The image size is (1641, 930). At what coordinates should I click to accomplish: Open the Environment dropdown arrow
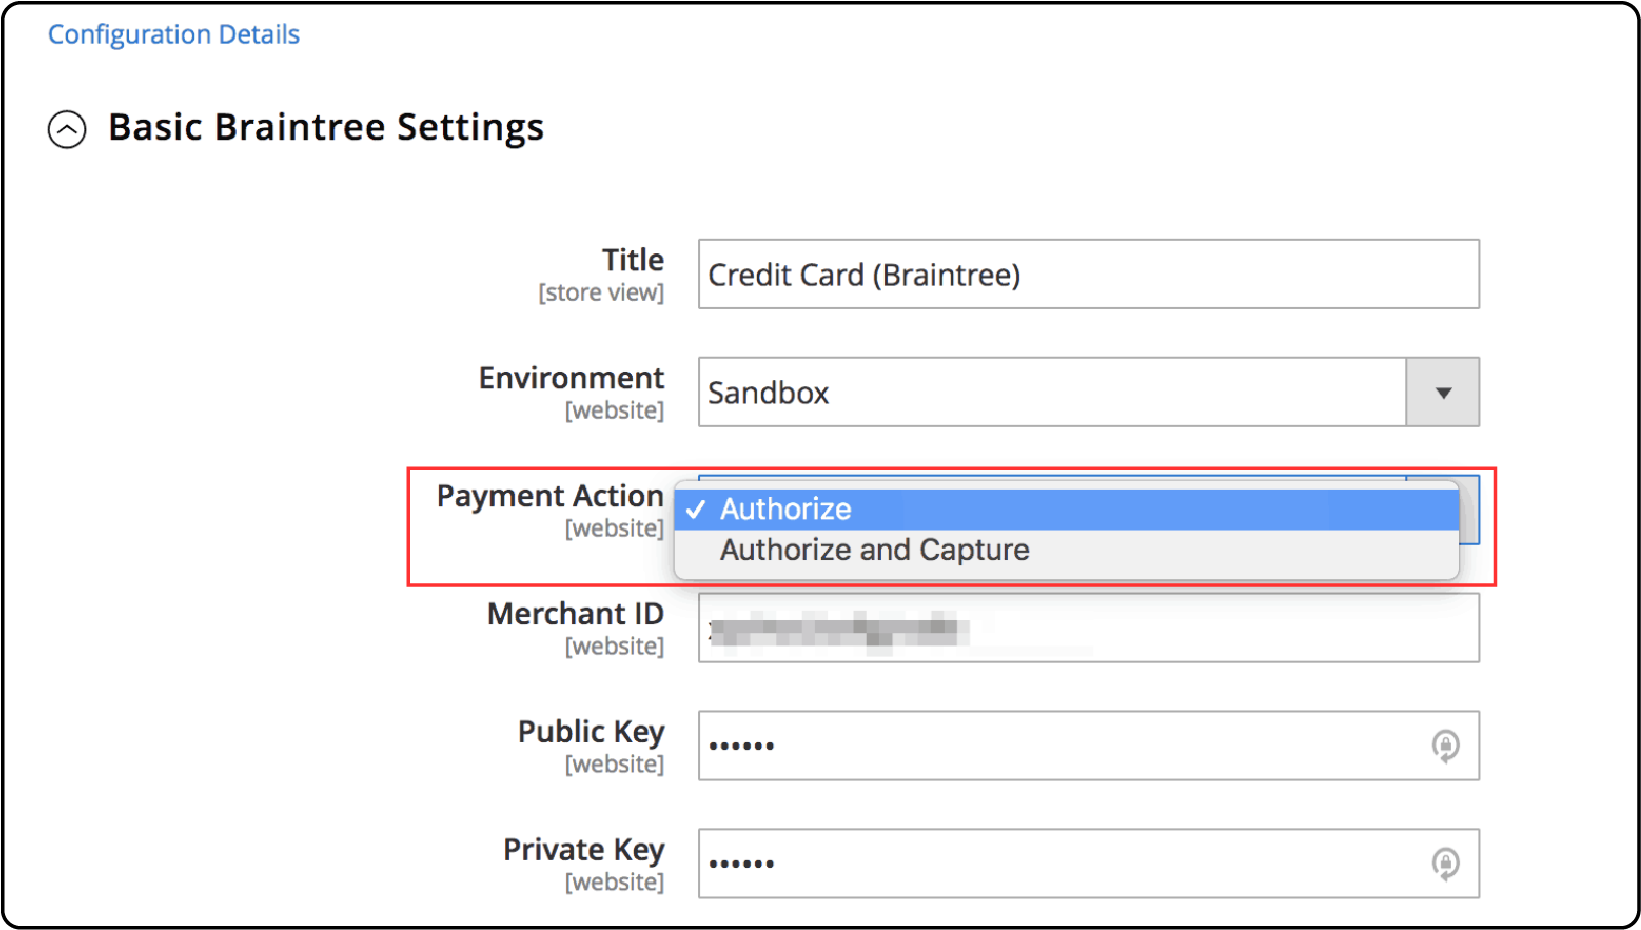(1442, 392)
